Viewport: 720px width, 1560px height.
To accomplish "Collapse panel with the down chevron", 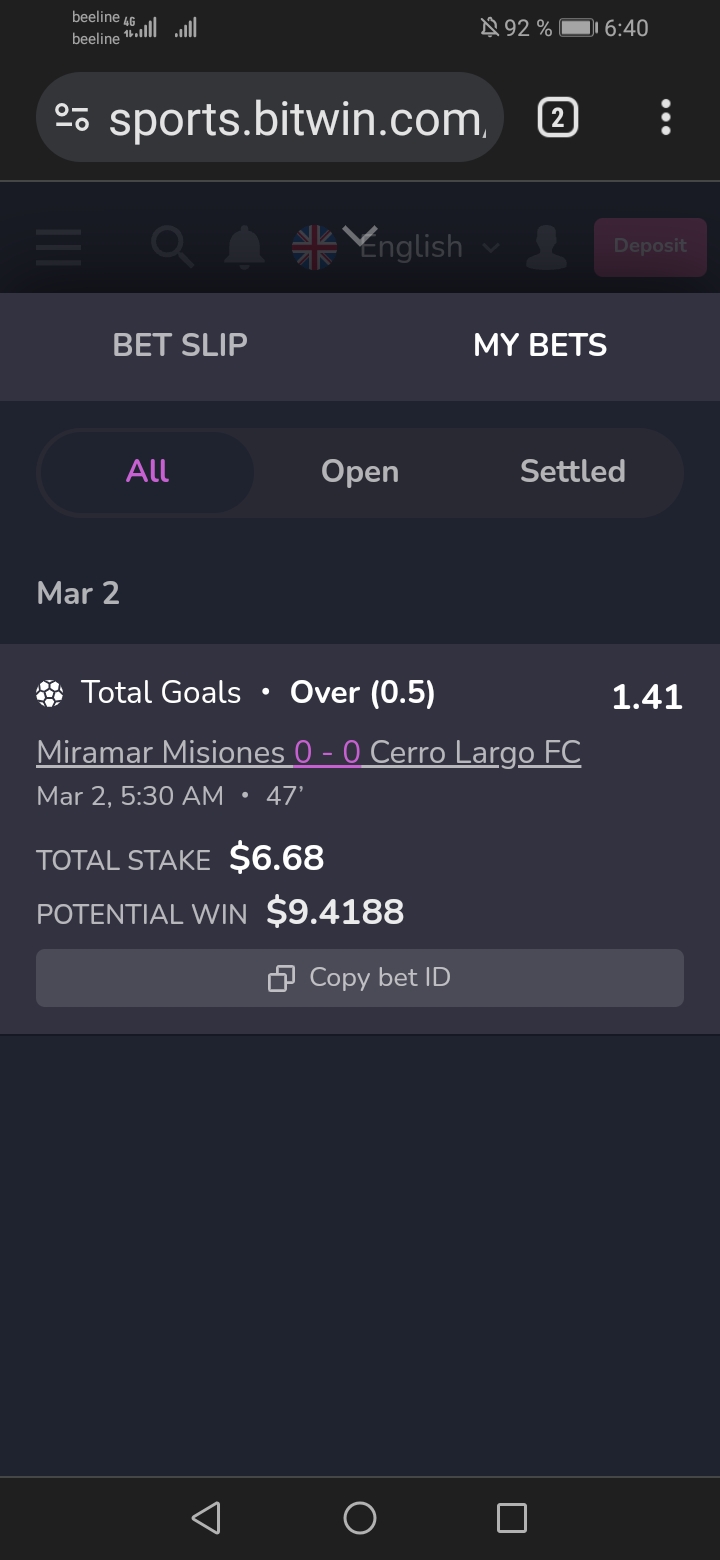I will pos(359,235).
